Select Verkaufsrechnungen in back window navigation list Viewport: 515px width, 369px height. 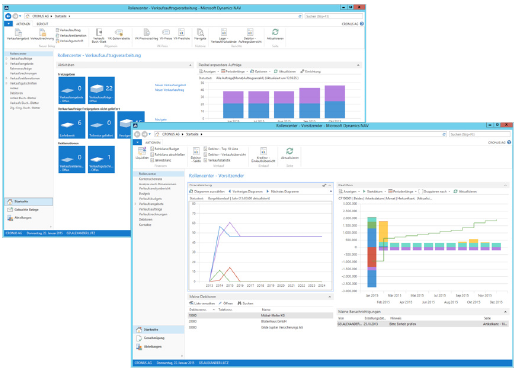coord(23,73)
